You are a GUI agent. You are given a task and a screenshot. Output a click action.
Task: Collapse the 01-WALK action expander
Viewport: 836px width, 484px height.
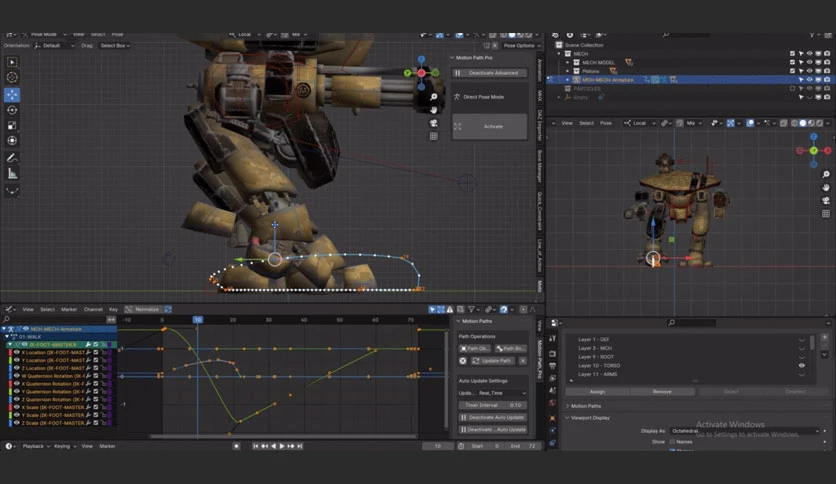(7, 337)
